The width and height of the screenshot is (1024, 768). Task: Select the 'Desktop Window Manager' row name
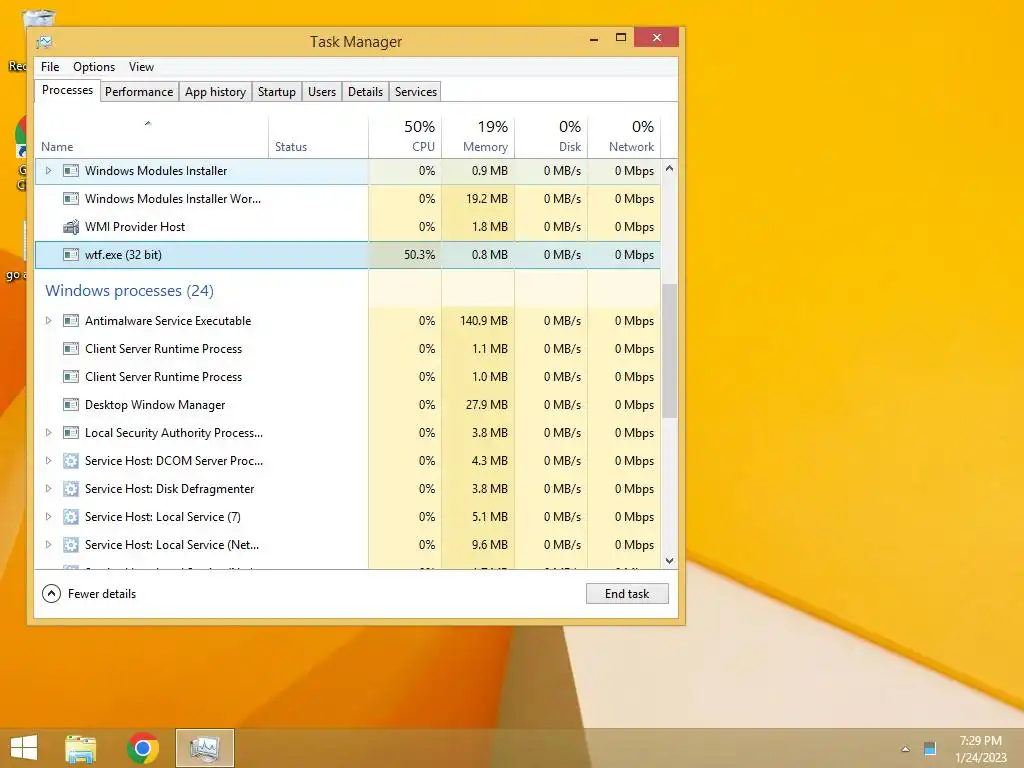155,405
